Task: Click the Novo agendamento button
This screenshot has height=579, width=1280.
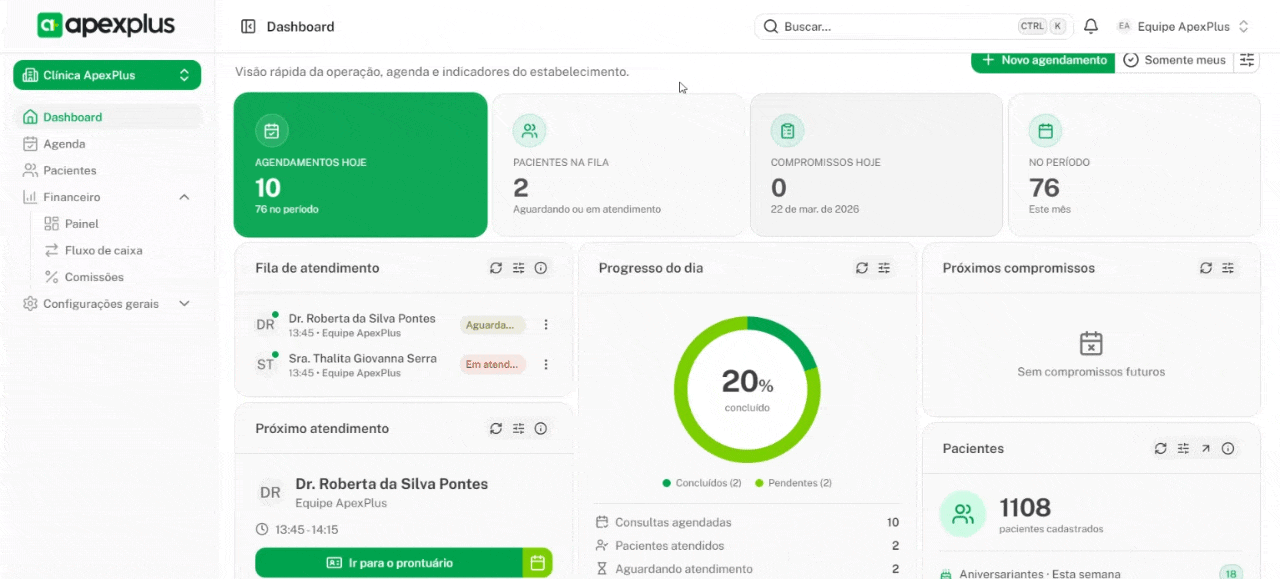Action: pyautogui.click(x=1043, y=60)
